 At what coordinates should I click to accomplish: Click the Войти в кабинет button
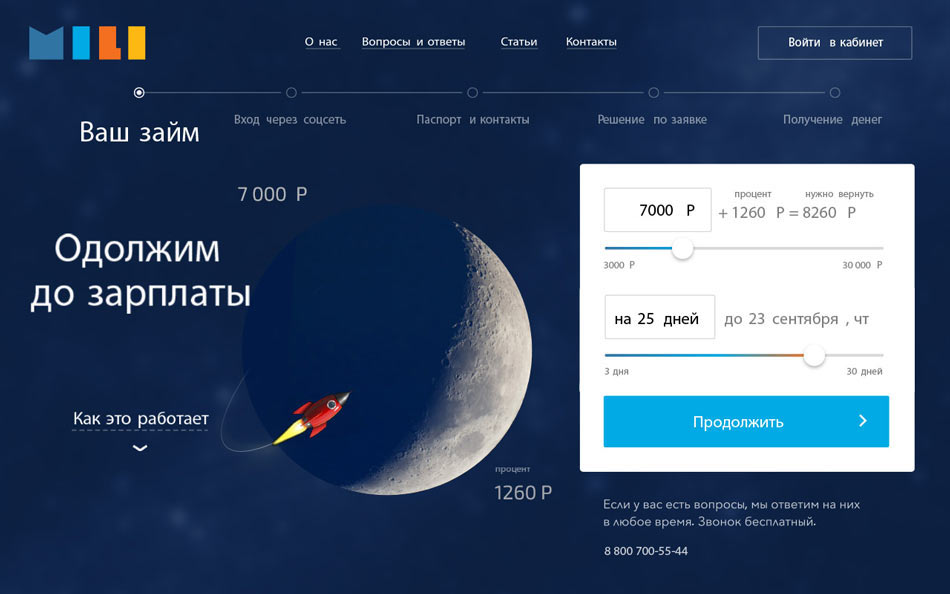click(835, 42)
